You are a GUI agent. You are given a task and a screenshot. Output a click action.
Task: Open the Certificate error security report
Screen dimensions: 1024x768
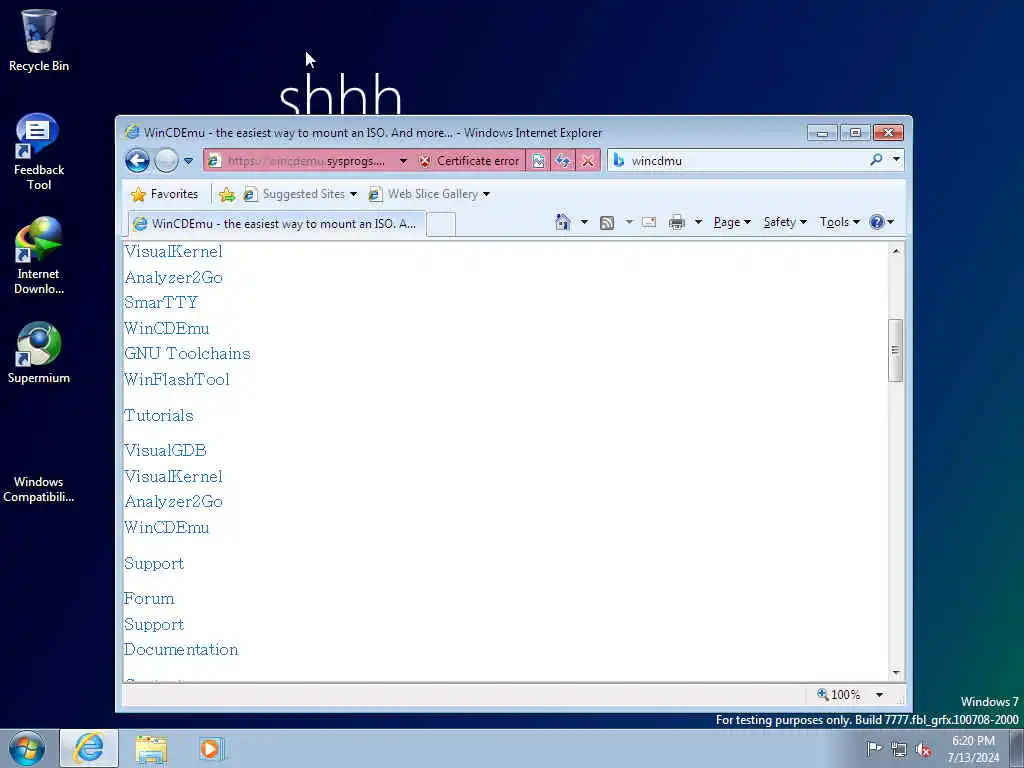point(470,161)
